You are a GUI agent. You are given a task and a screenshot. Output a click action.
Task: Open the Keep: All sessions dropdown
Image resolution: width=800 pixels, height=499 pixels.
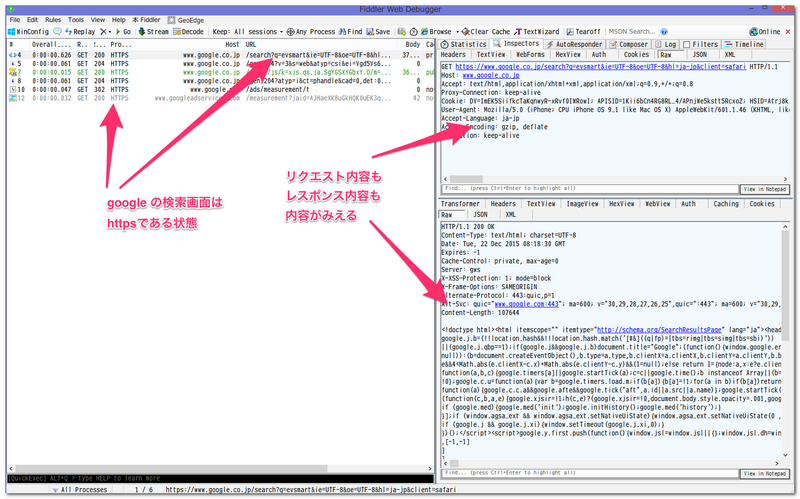(247, 32)
